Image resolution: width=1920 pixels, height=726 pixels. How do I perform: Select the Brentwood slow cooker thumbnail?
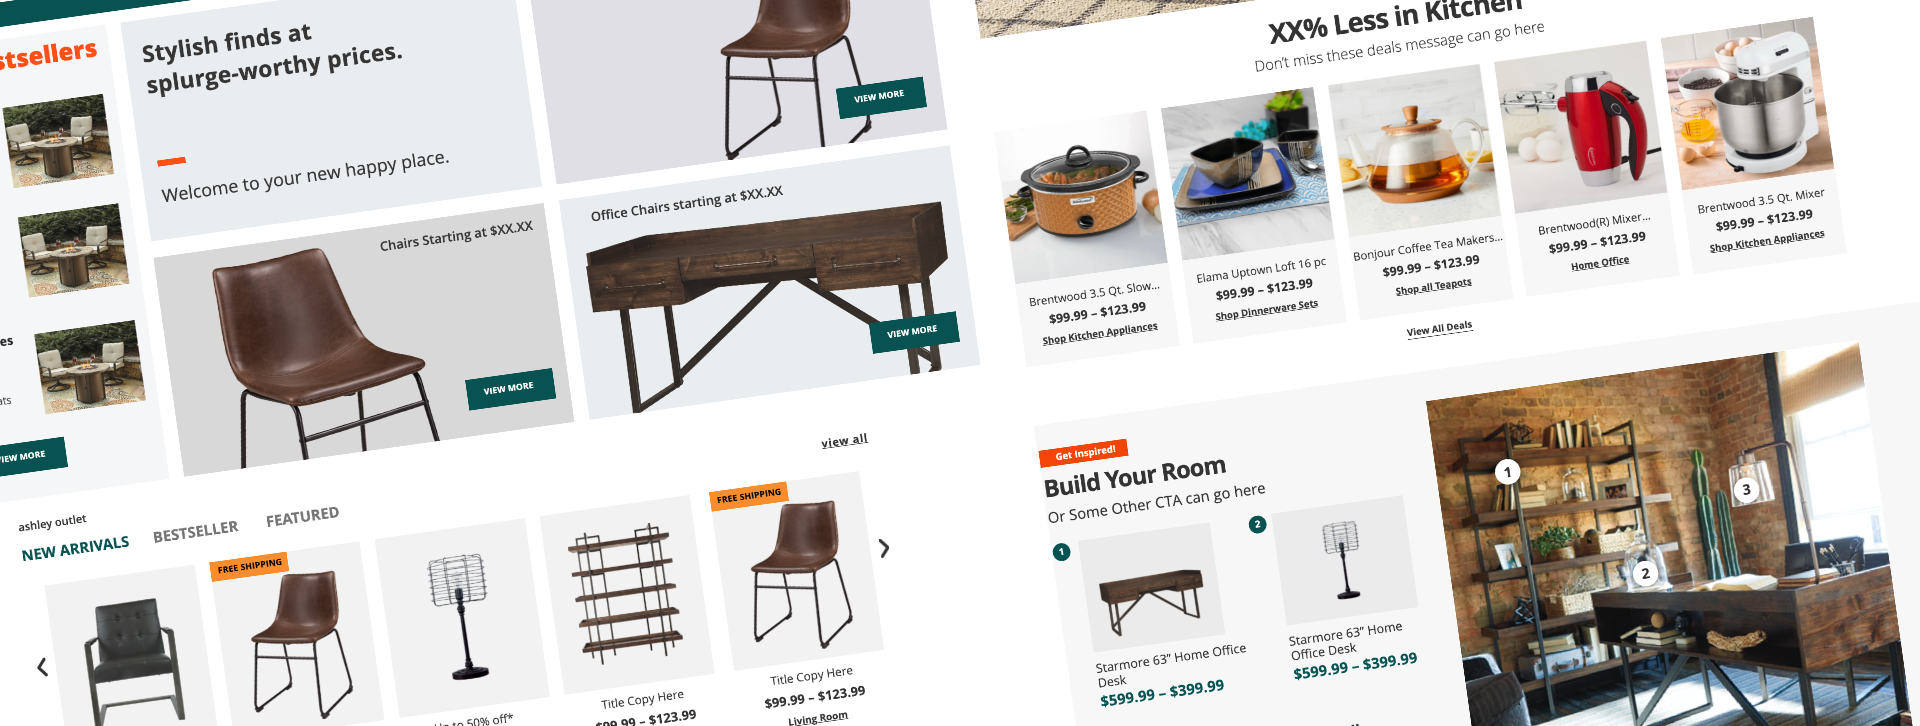click(x=1084, y=200)
